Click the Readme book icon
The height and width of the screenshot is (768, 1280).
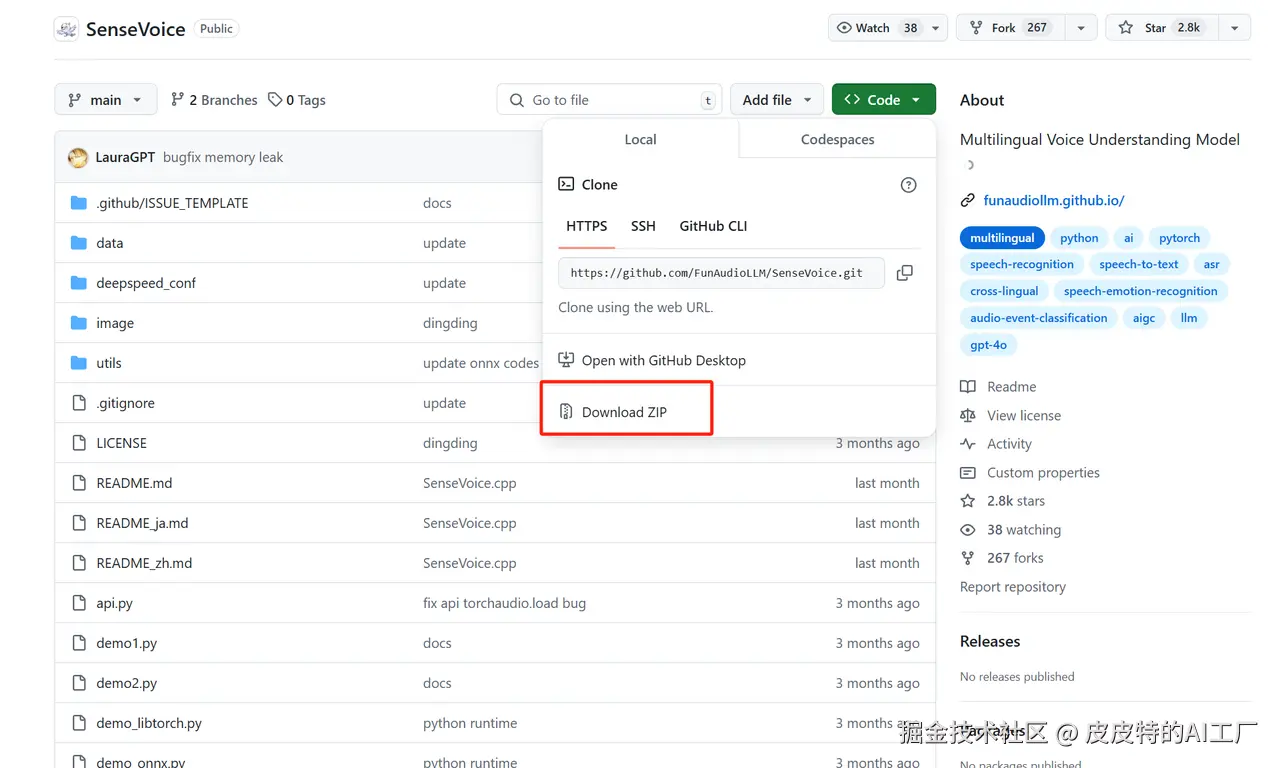coord(967,387)
